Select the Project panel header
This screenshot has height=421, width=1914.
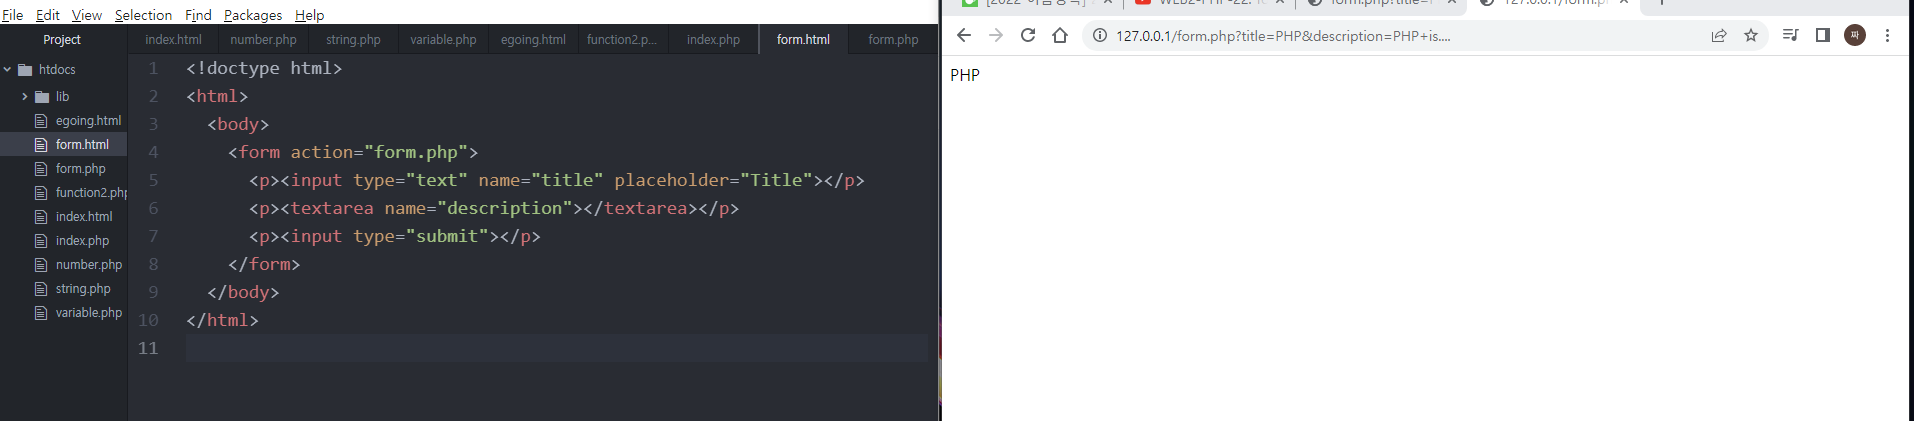click(x=62, y=40)
